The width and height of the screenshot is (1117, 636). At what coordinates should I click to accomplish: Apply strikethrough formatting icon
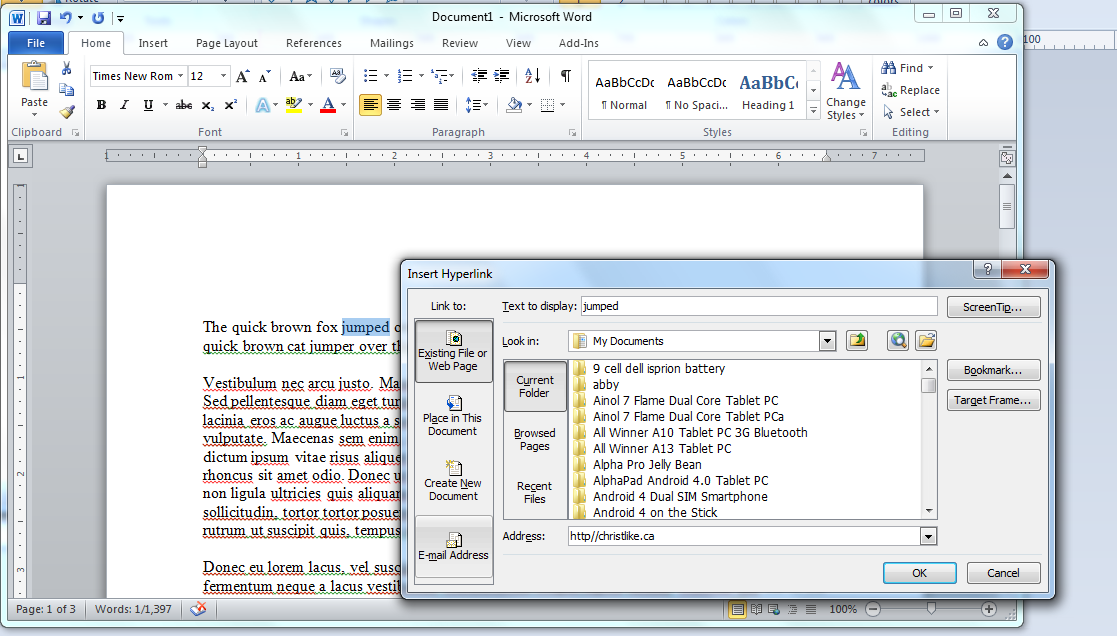[184, 105]
